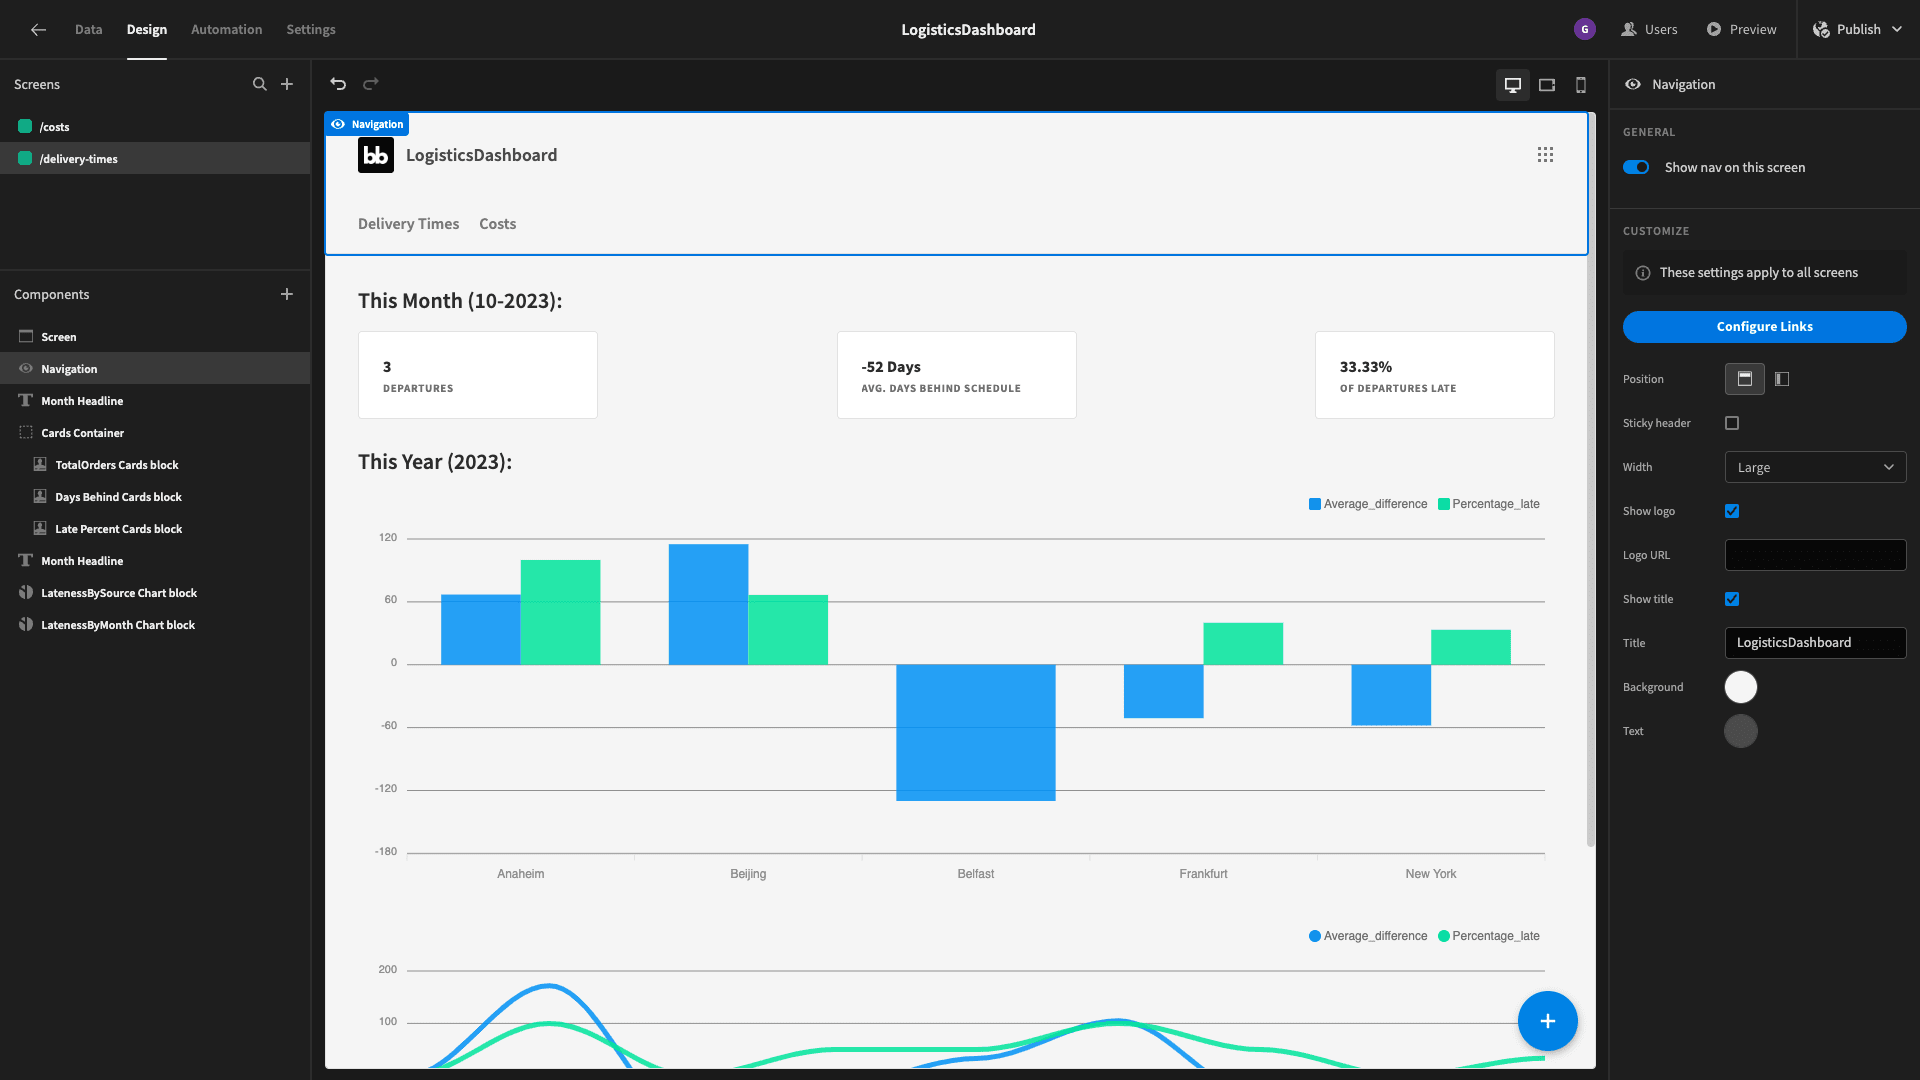The width and height of the screenshot is (1920, 1080).
Task: Add a component with plus icon
Action: (287, 294)
